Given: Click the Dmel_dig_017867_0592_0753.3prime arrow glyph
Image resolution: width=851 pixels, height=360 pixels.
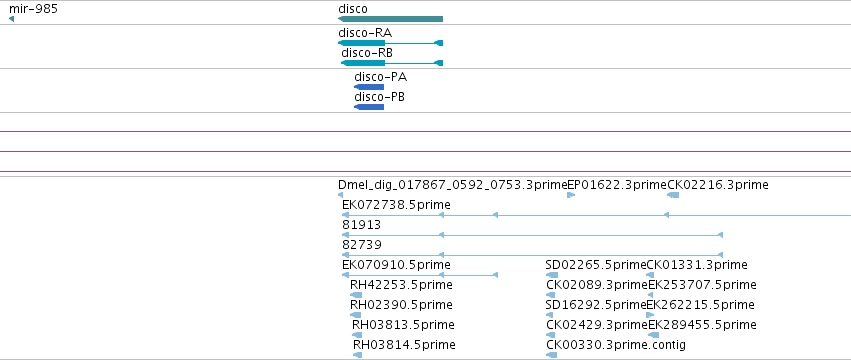Looking at the screenshot, I should click(340, 195).
